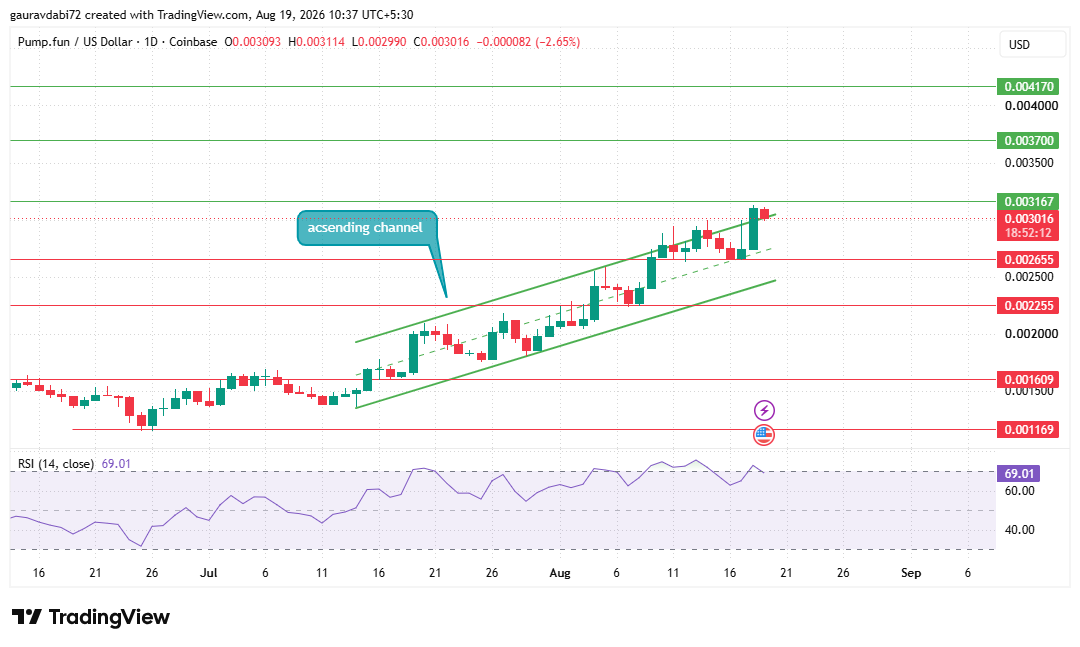Screen dimensions: 1080x647
Task: Select the 0.003167 green price label
Action: tap(1028, 202)
